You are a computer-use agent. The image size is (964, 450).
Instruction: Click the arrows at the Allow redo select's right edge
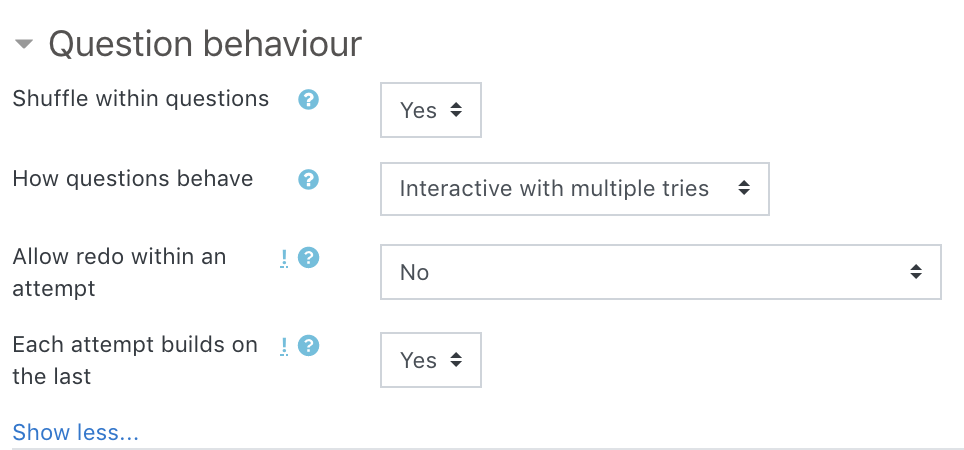915,272
